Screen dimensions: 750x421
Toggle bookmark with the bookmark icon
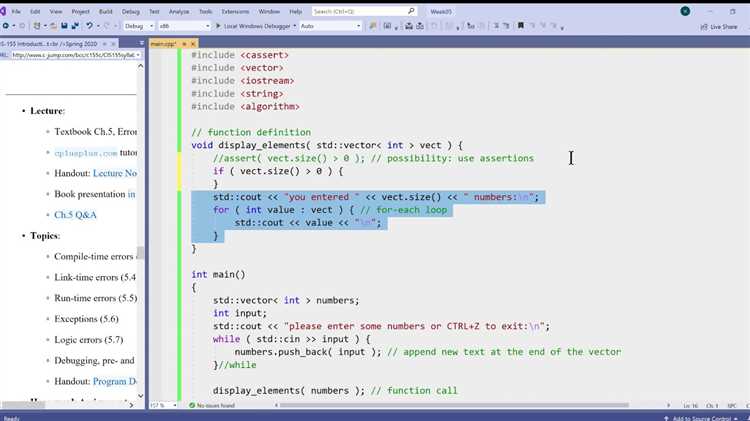520,26
